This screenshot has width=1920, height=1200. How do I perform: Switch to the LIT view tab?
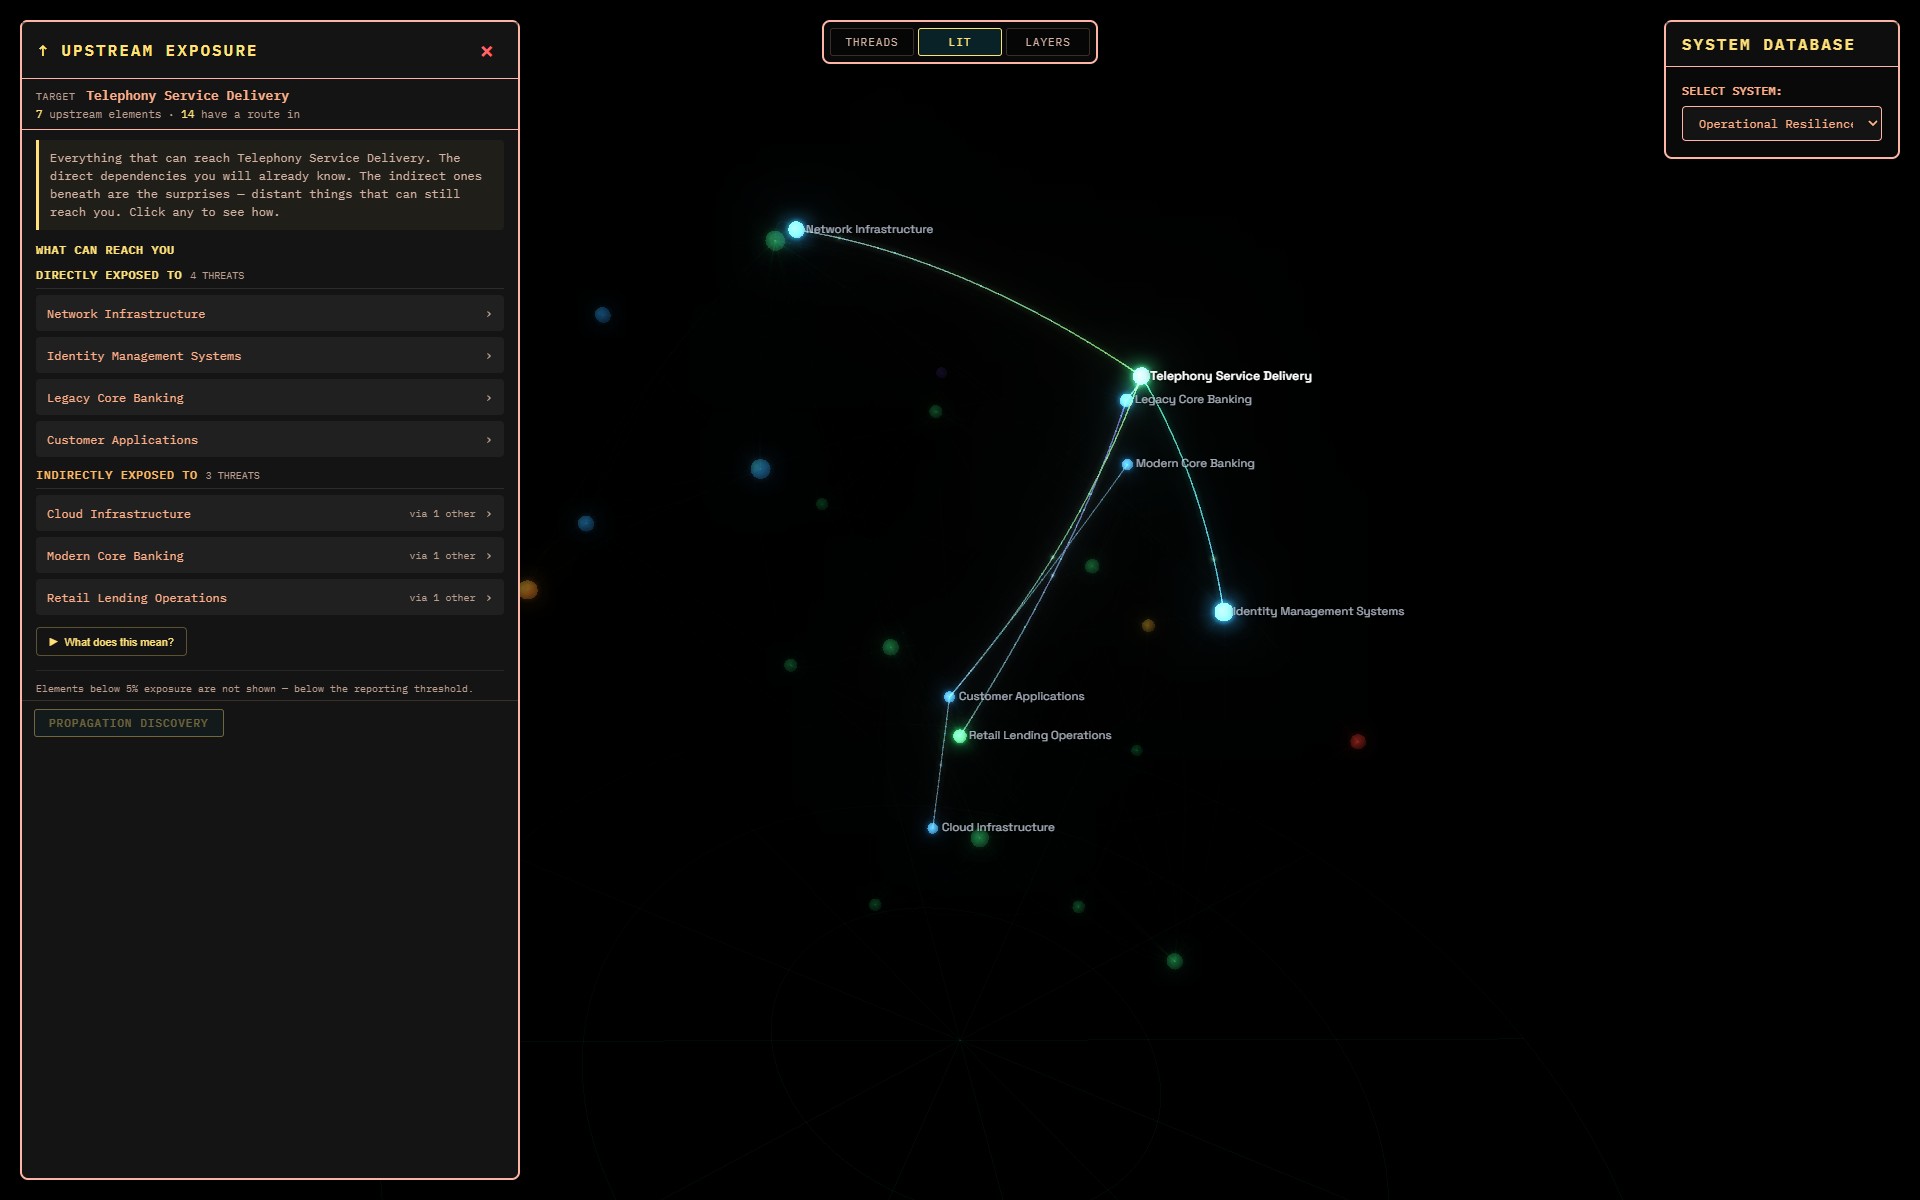tap(959, 42)
